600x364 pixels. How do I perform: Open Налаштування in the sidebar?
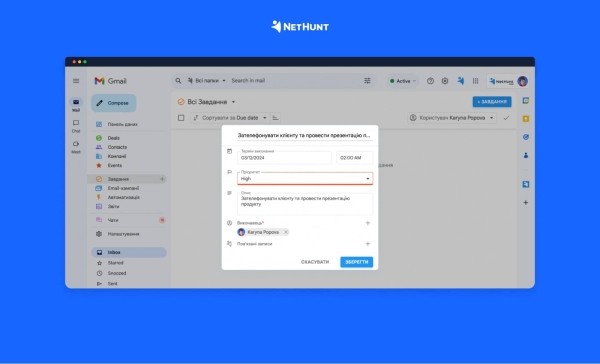tap(123, 234)
